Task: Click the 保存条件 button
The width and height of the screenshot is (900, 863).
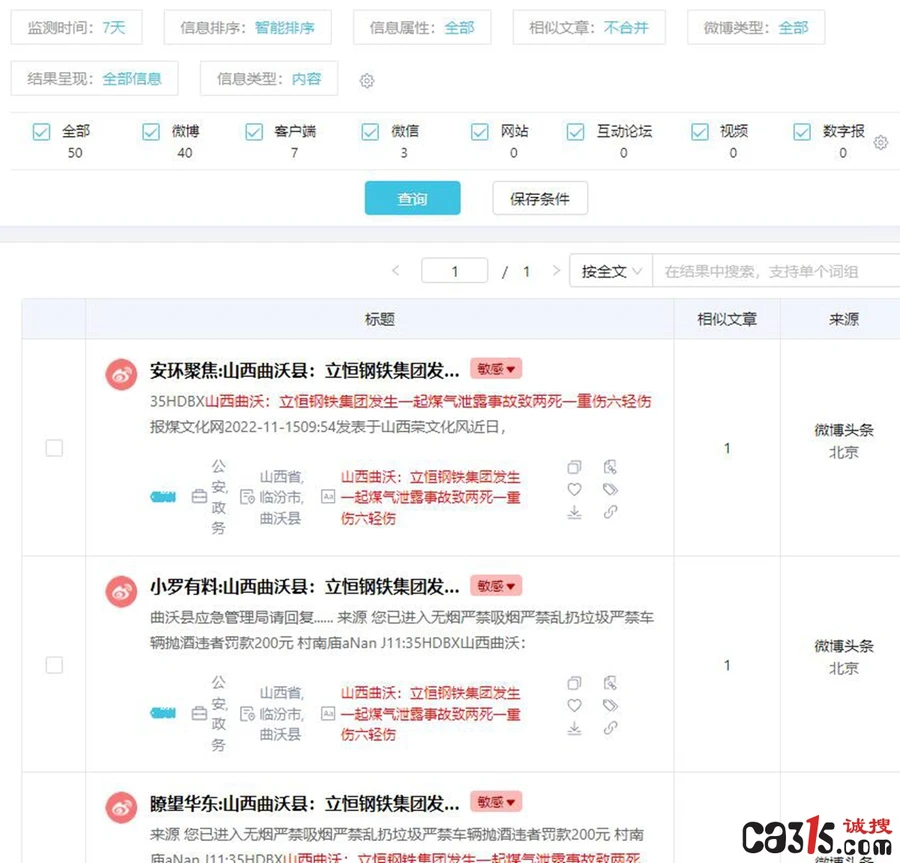Action: pyautogui.click(x=540, y=199)
